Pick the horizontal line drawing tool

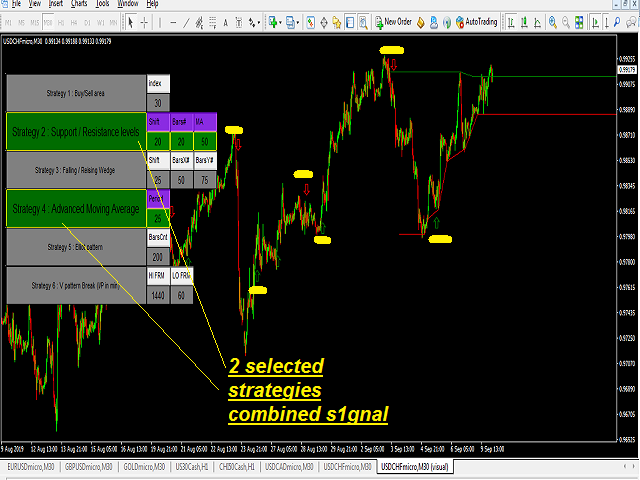[173, 22]
